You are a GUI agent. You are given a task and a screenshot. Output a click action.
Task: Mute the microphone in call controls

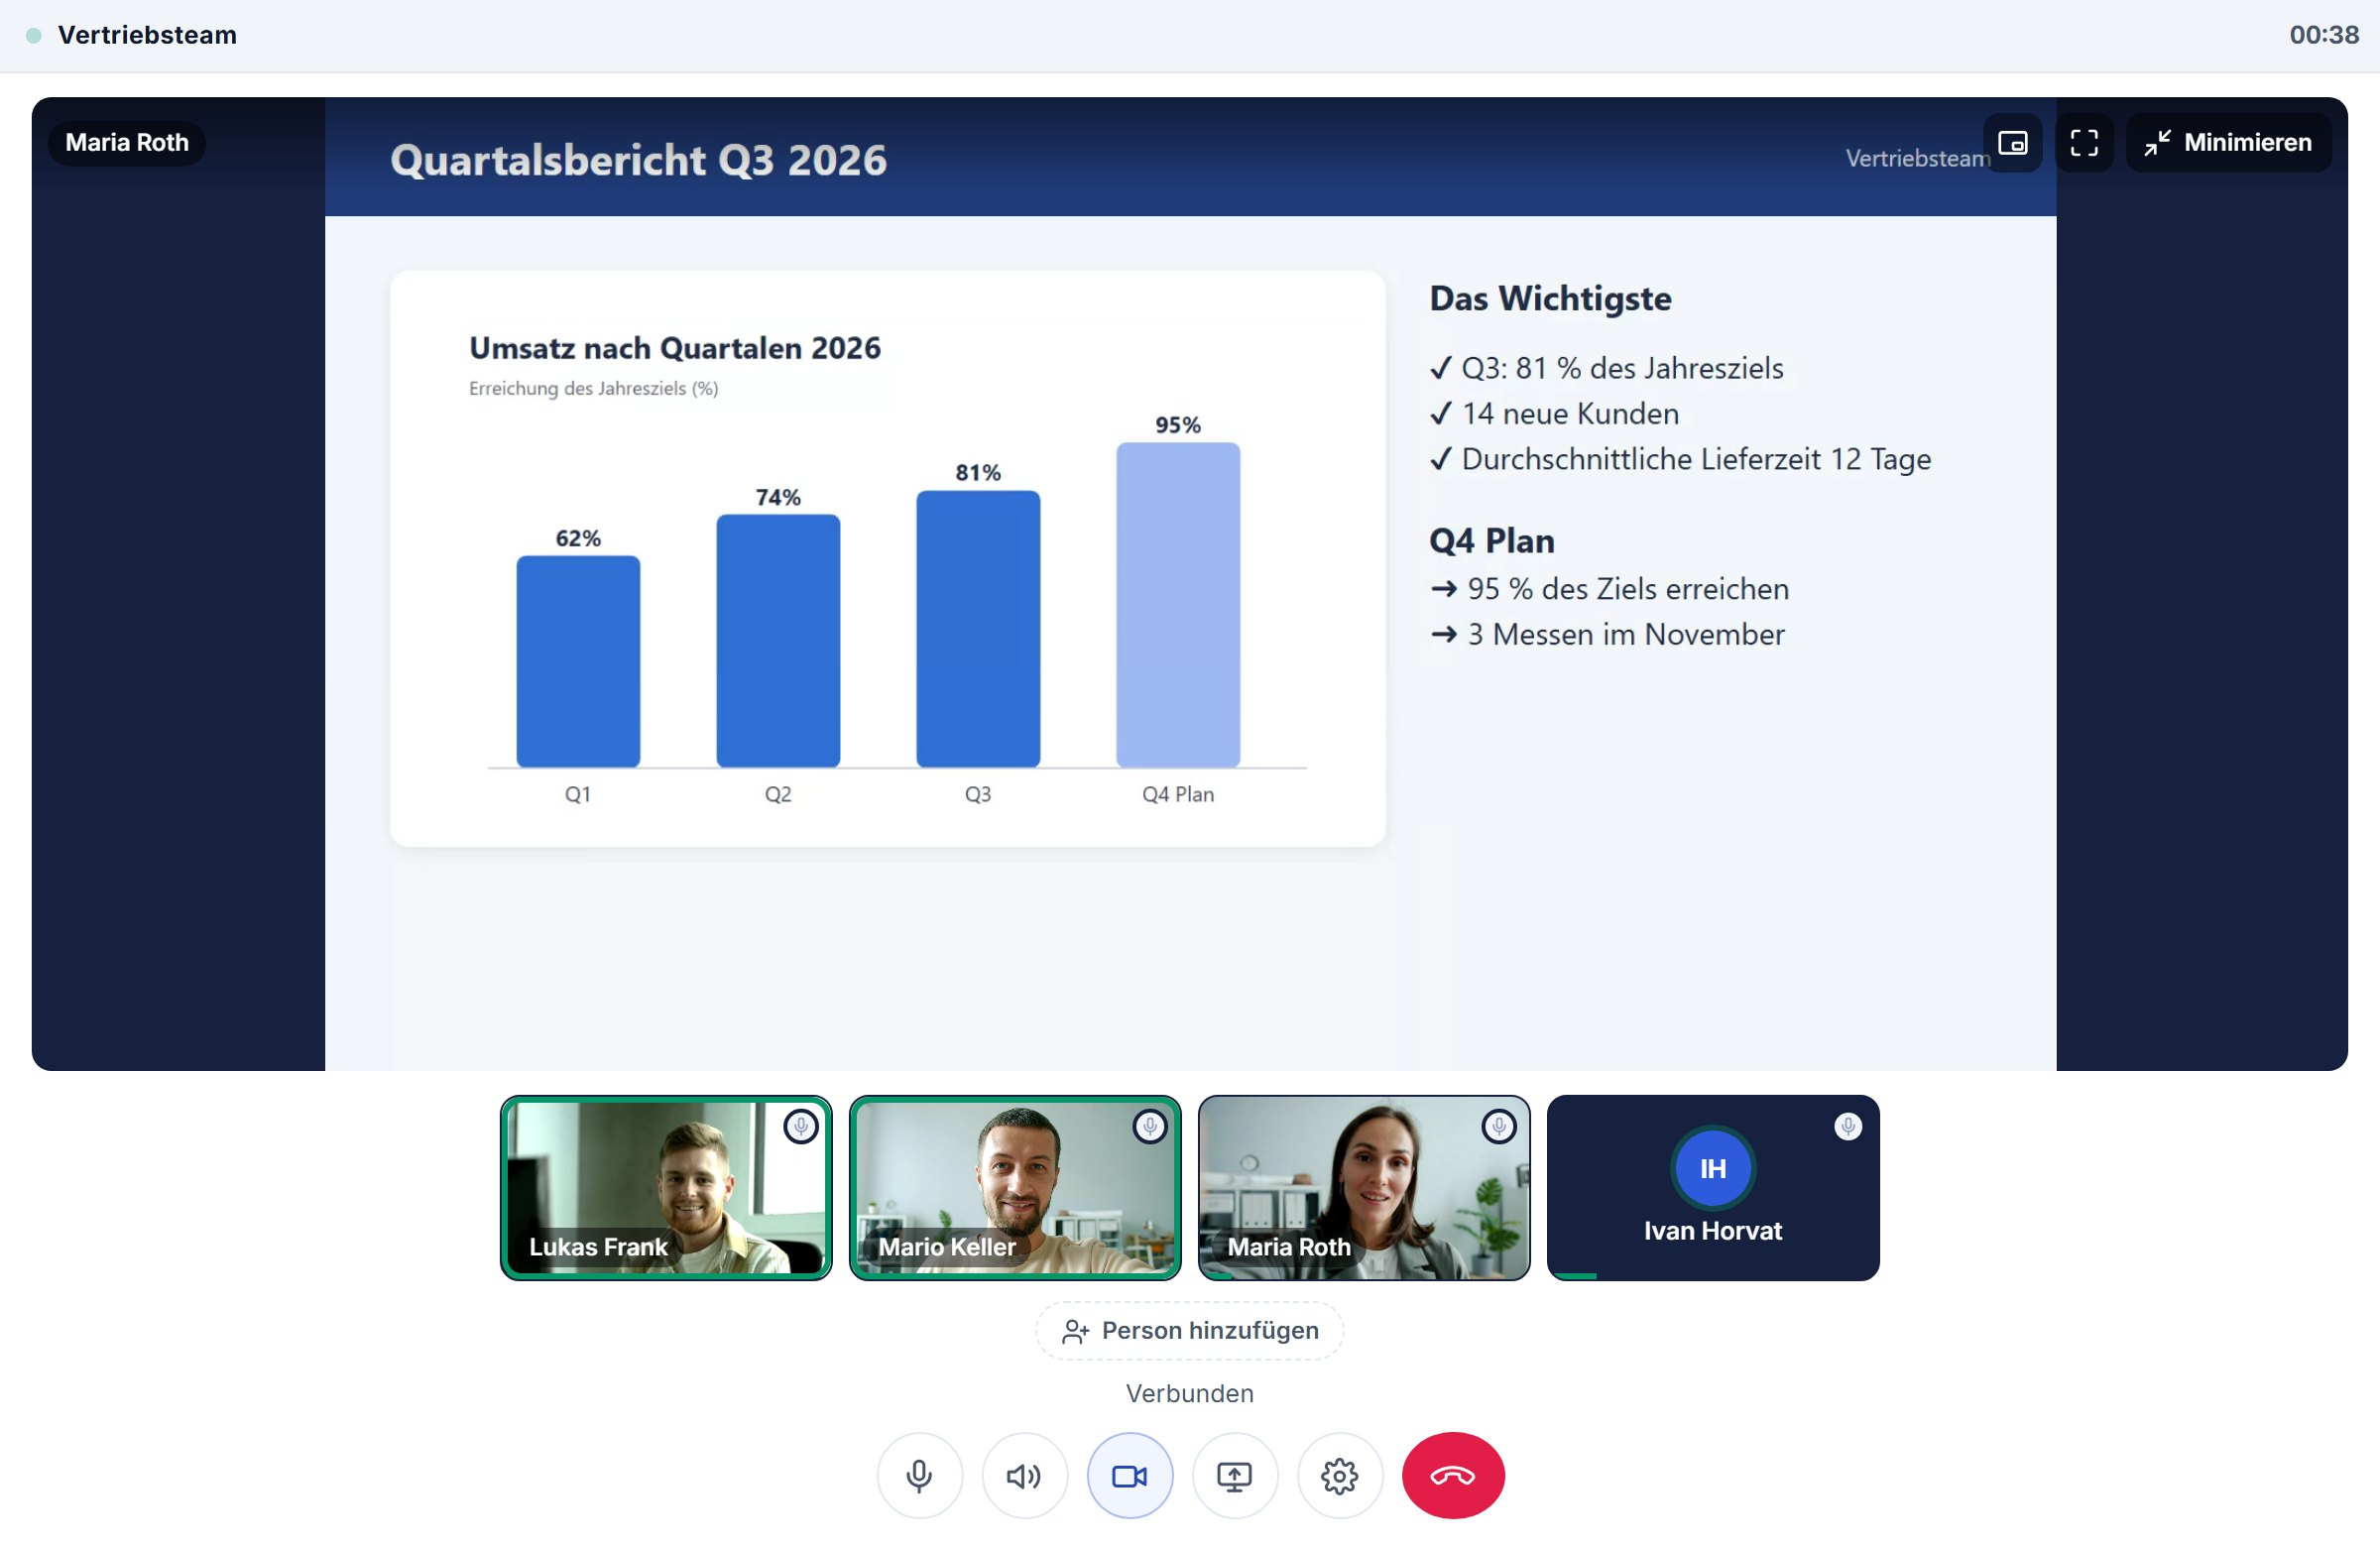click(x=919, y=1475)
